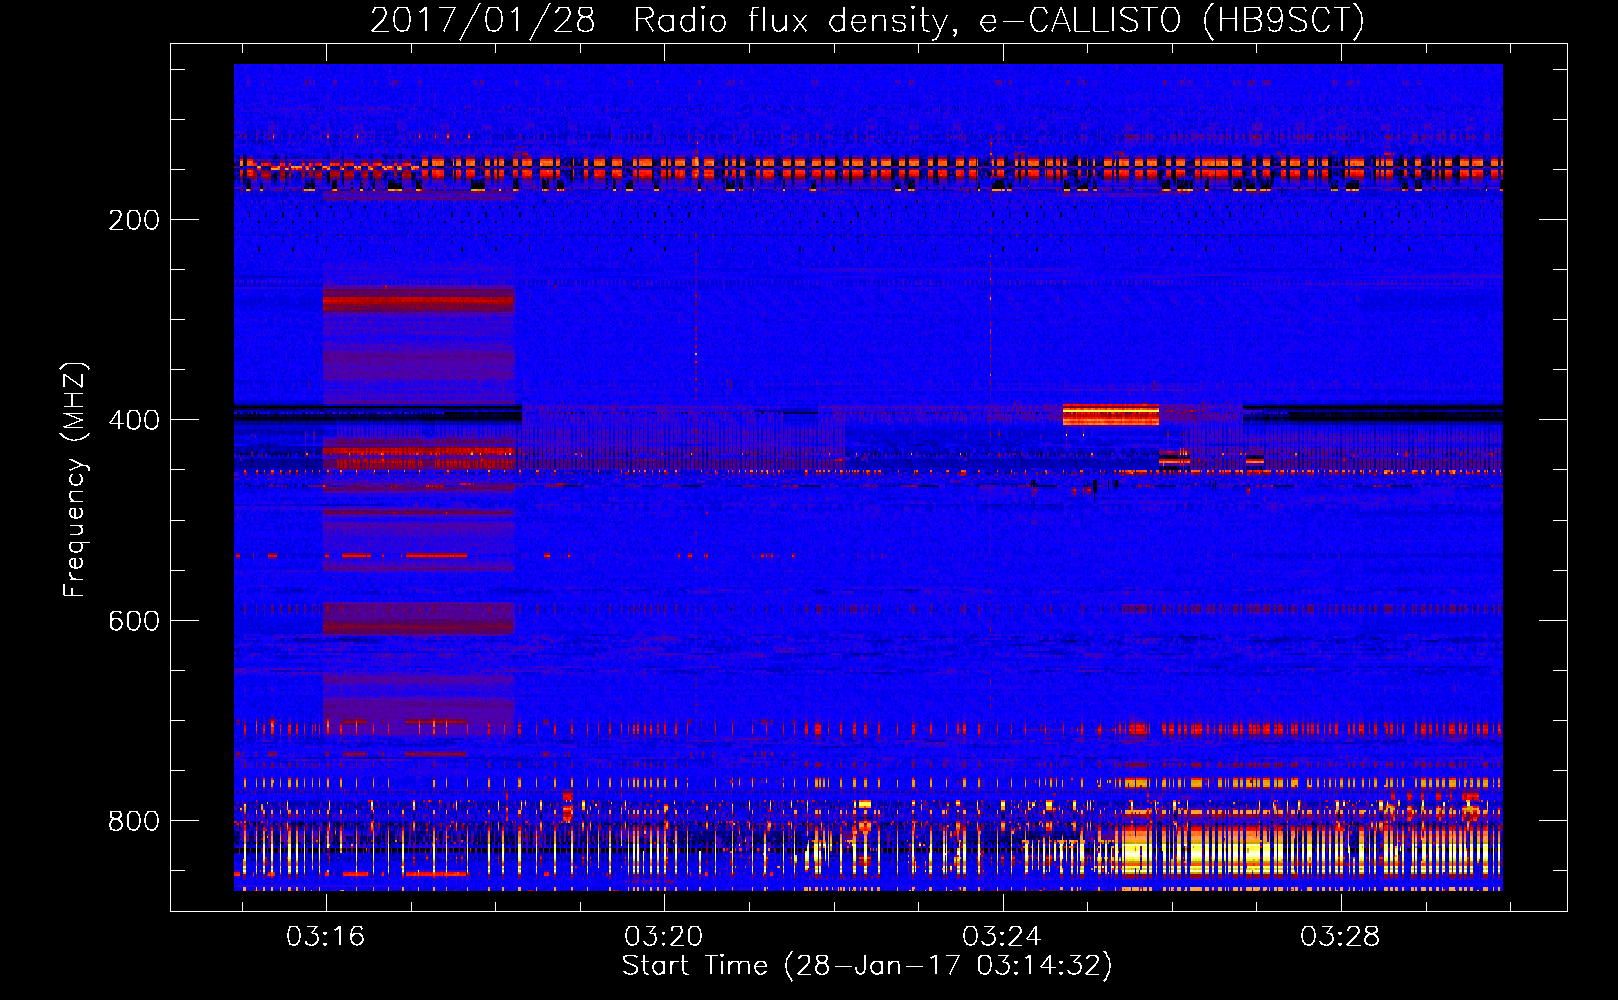1618x1000 pixels.
Task: Click the bright red-orange burst near 400 MHz
Action: [x=1111, y=414]
